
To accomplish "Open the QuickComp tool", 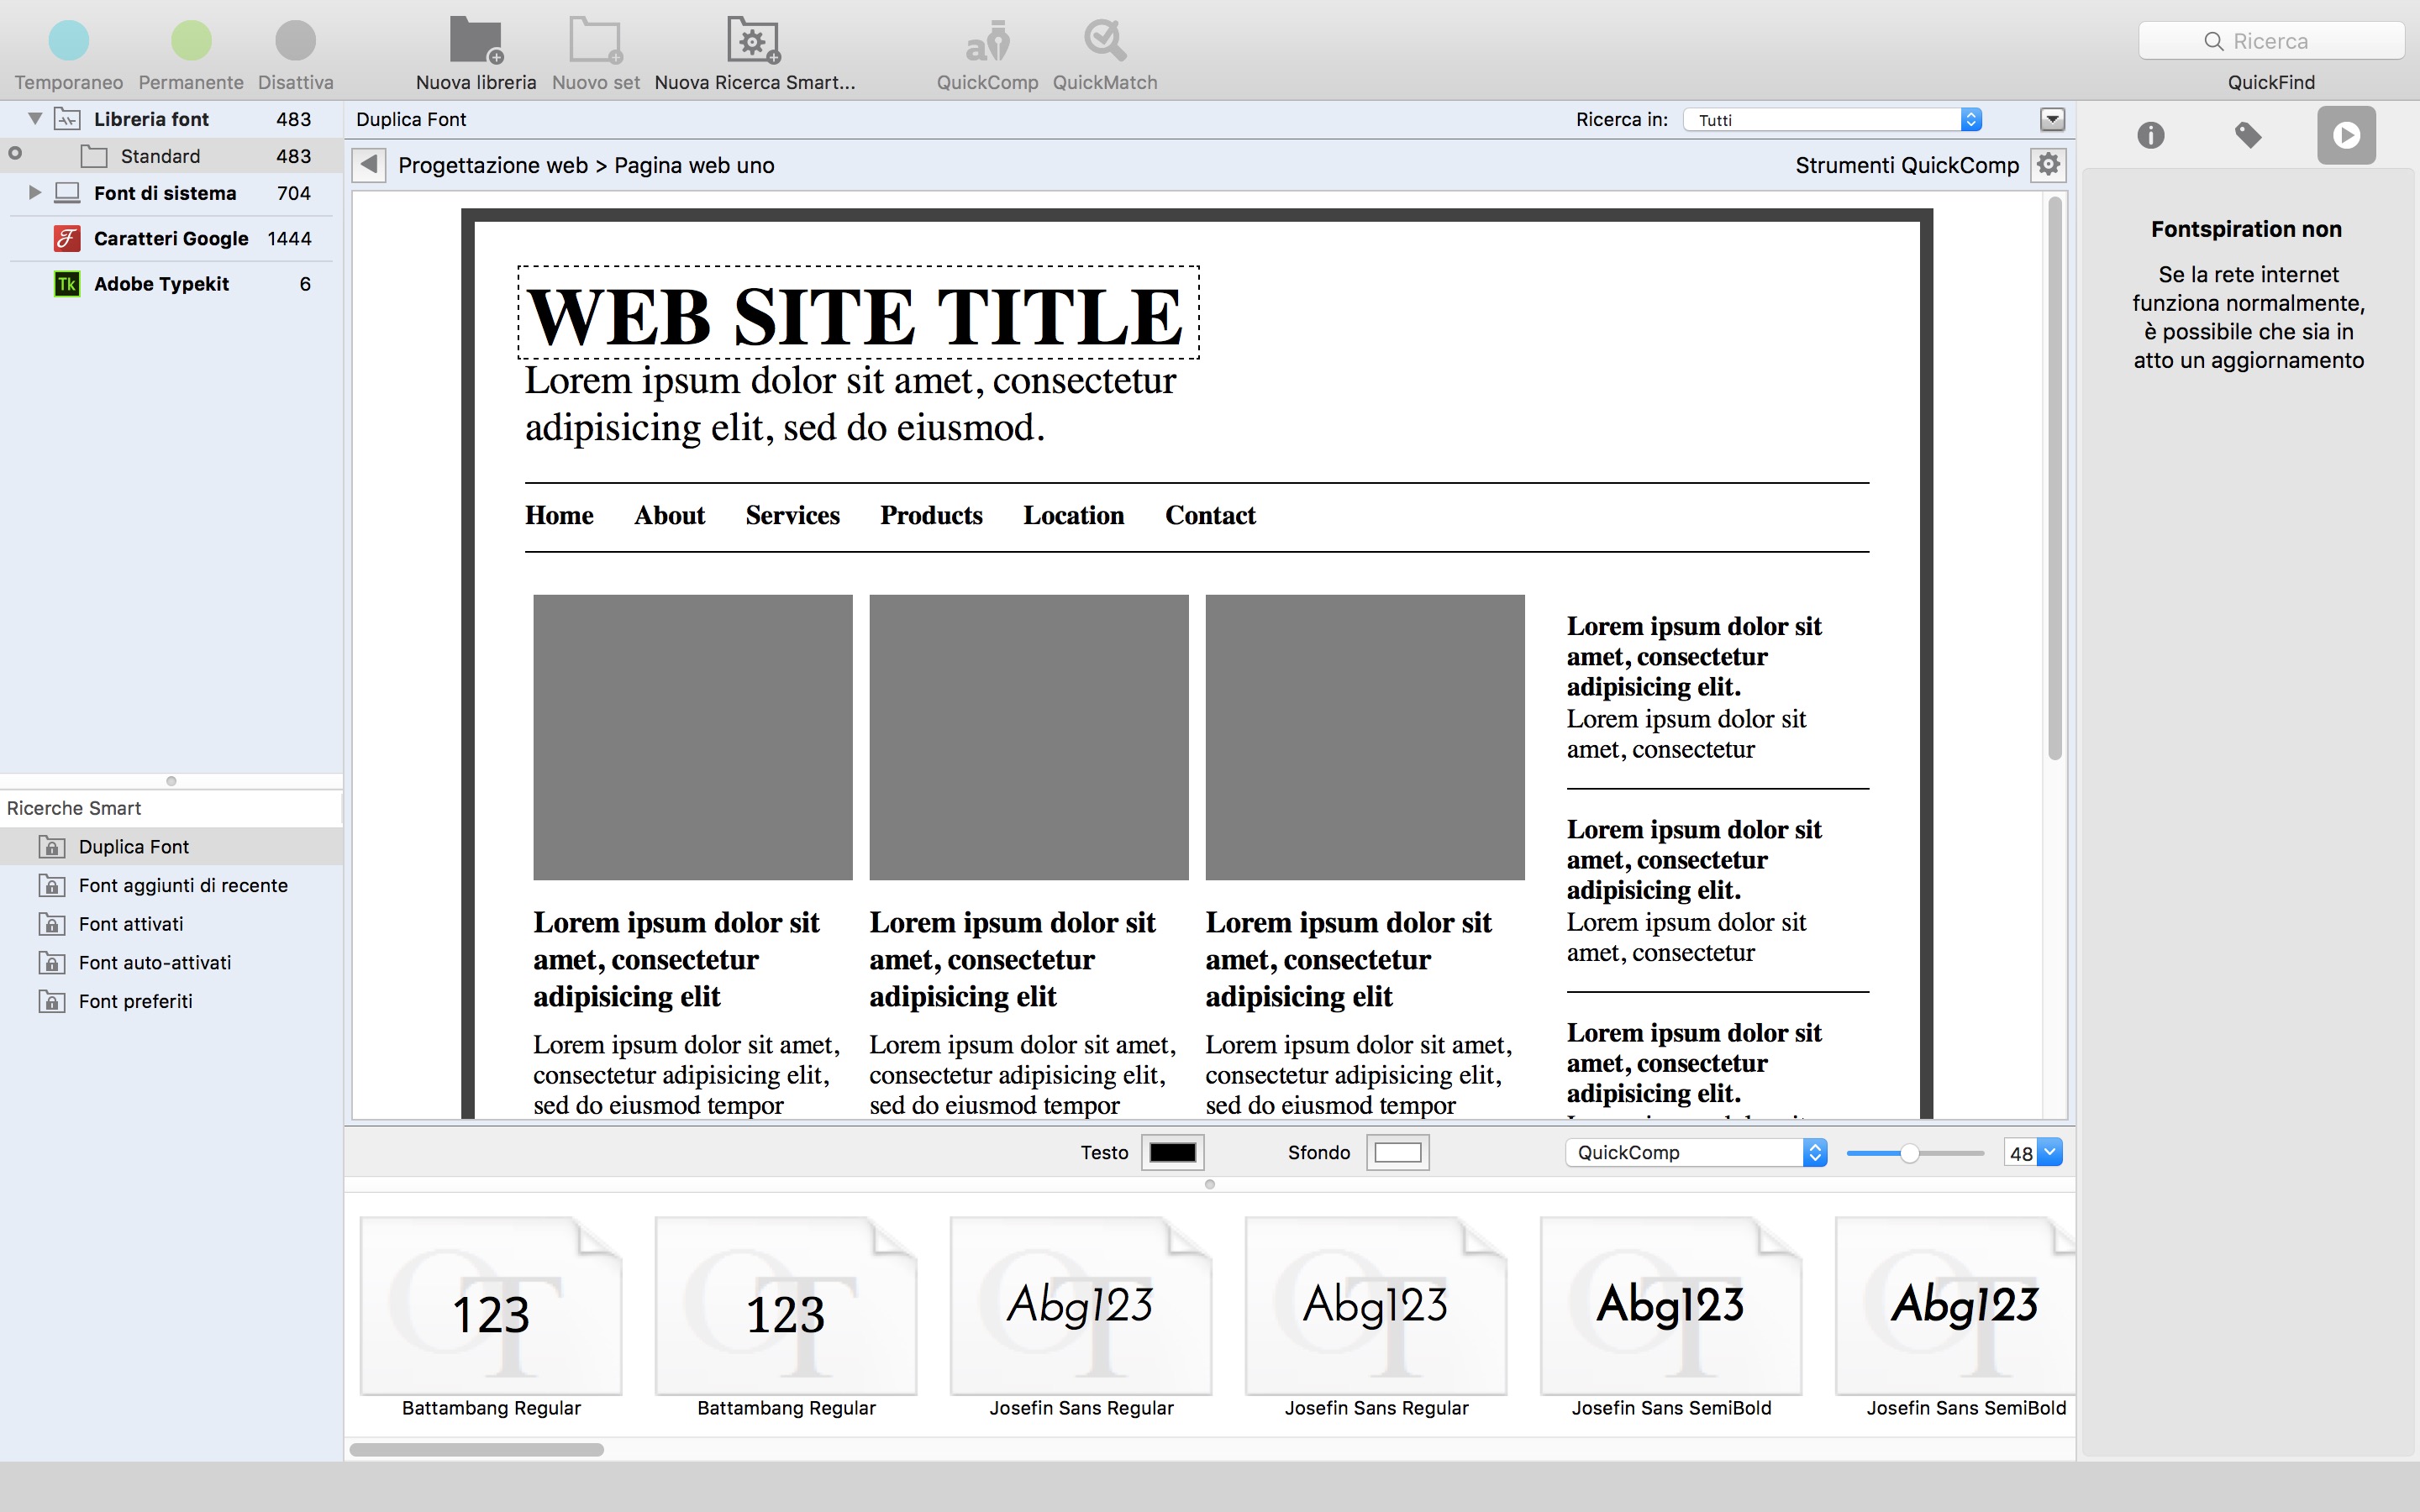I will pyautogui.click(x=987, y=41).
